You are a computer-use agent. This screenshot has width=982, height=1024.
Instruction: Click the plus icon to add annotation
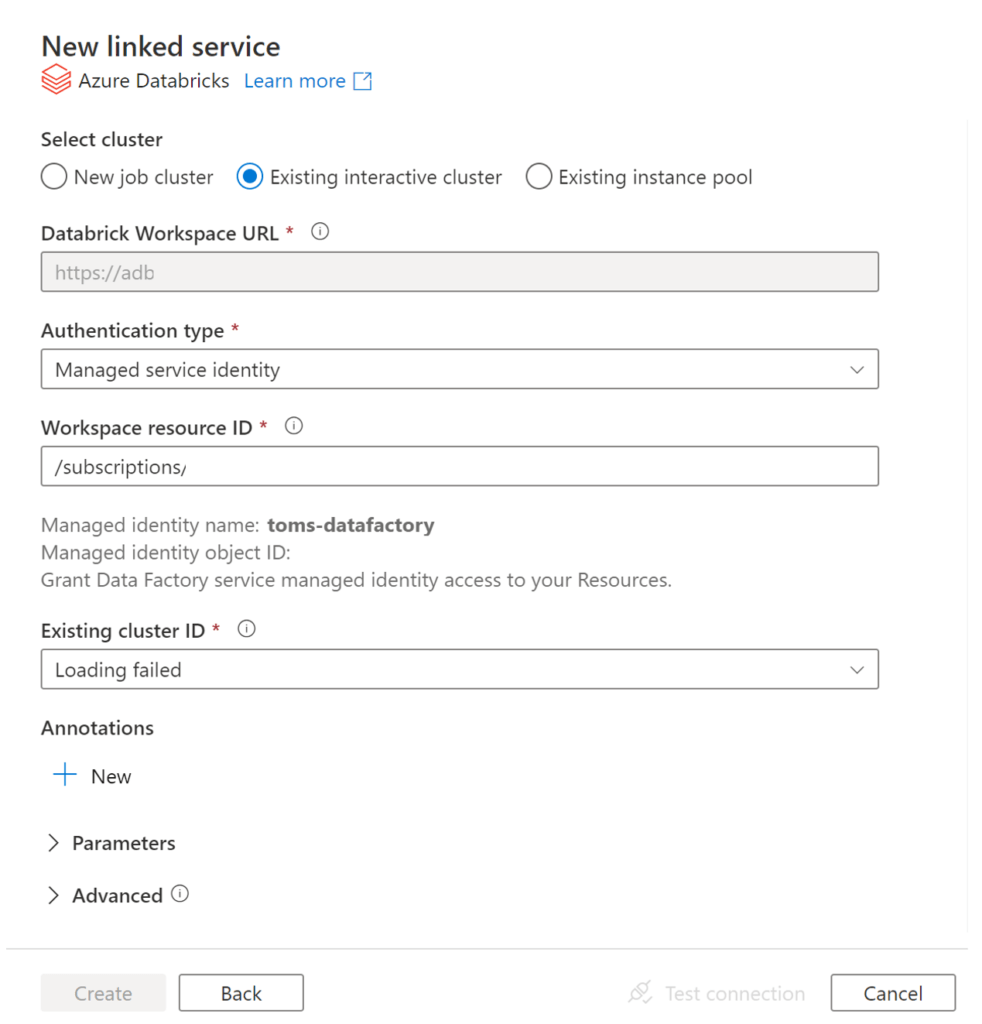(x=65, y=775)
